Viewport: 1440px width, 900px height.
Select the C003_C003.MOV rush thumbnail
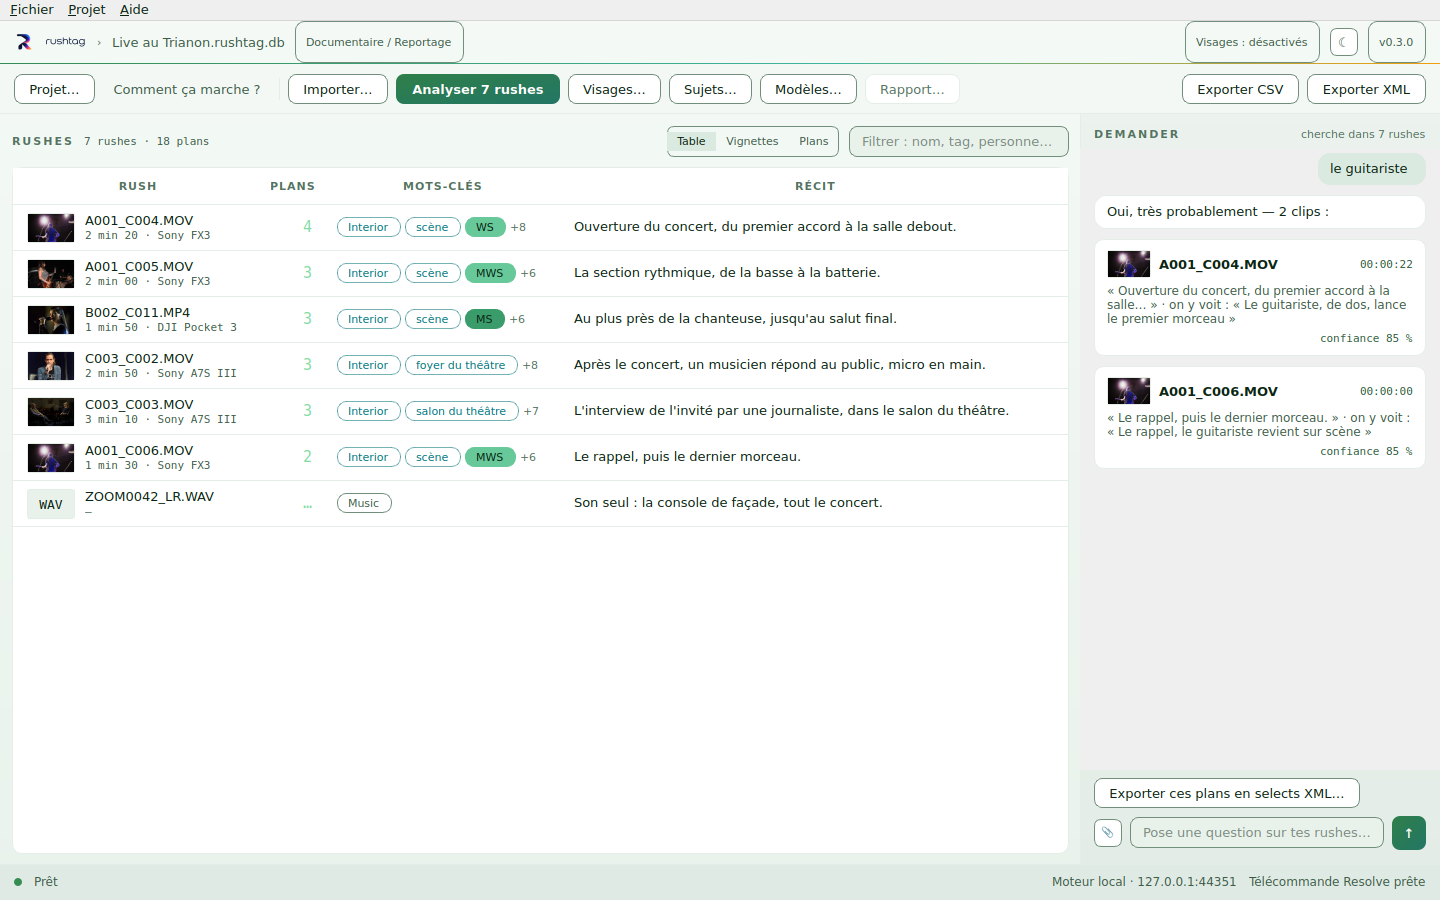pos(51,412)
